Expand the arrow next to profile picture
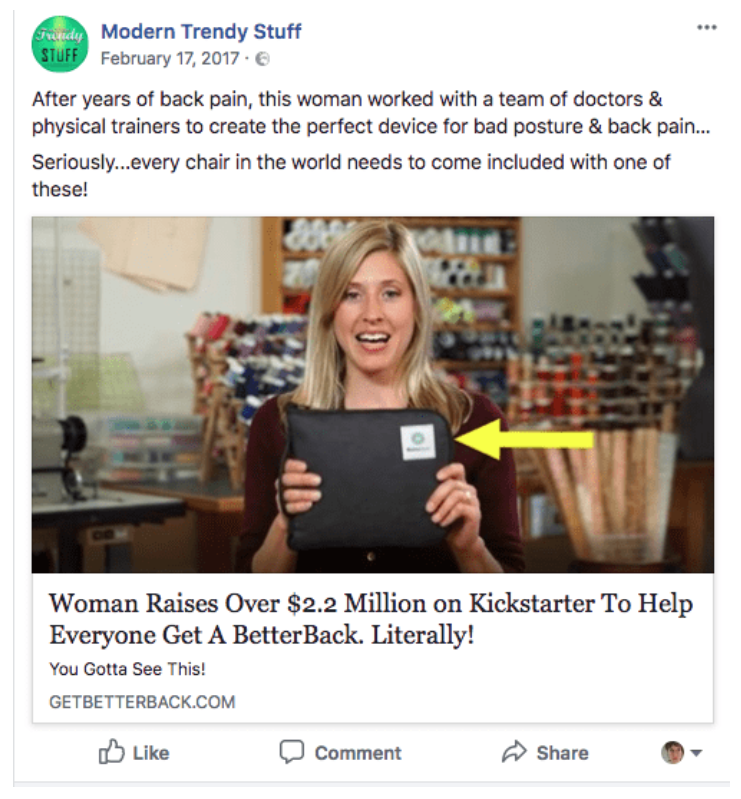The width and height of the screenshot is (741, 799). coord(697,754)
